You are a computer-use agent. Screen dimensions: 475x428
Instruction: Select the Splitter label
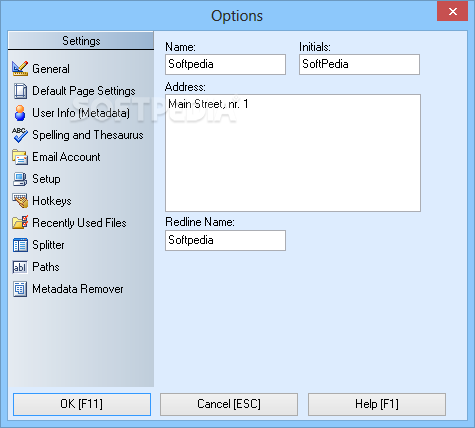[48, 245]
